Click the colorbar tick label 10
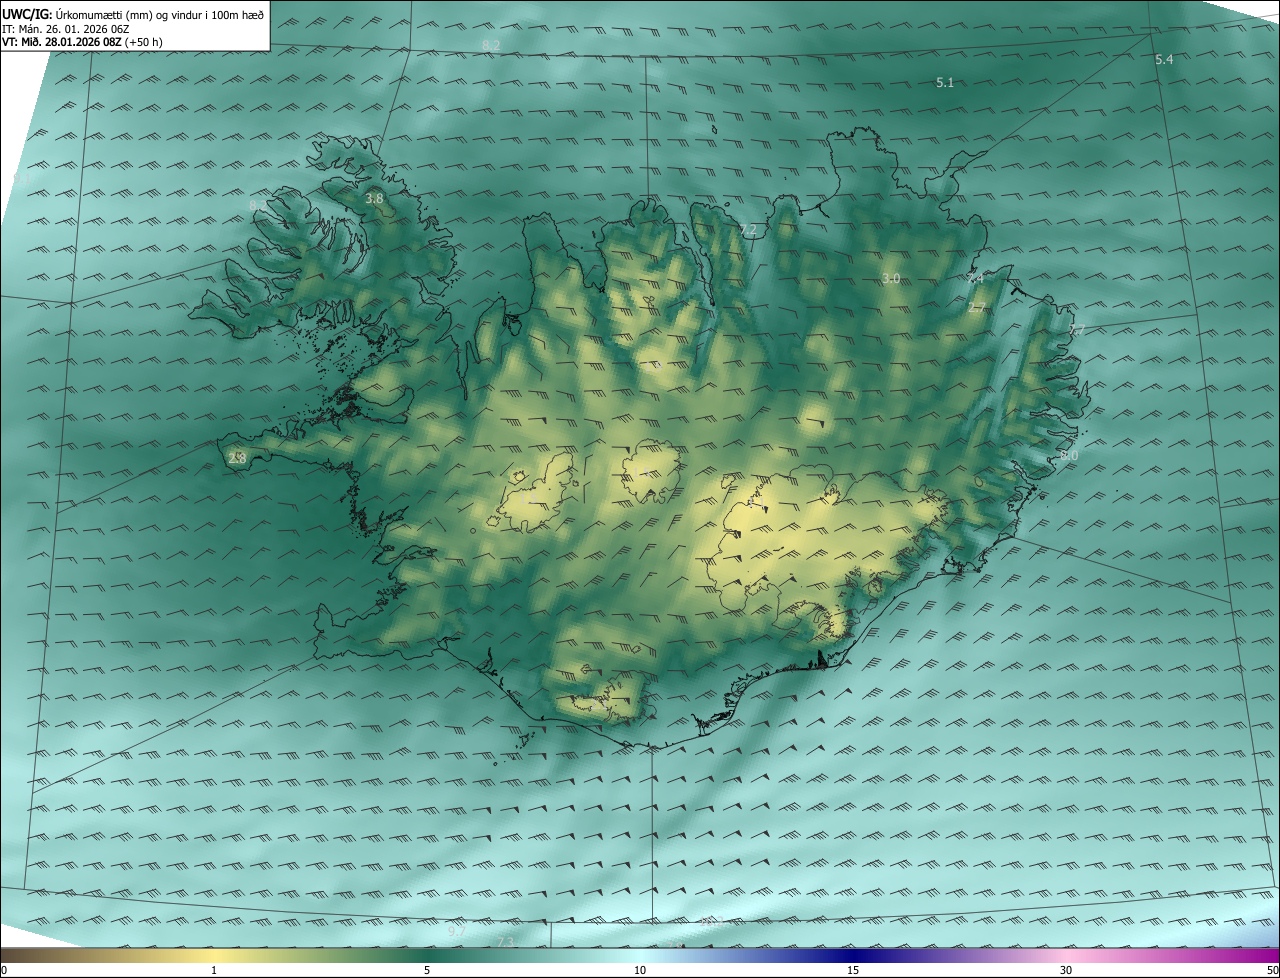 [640, 970]
